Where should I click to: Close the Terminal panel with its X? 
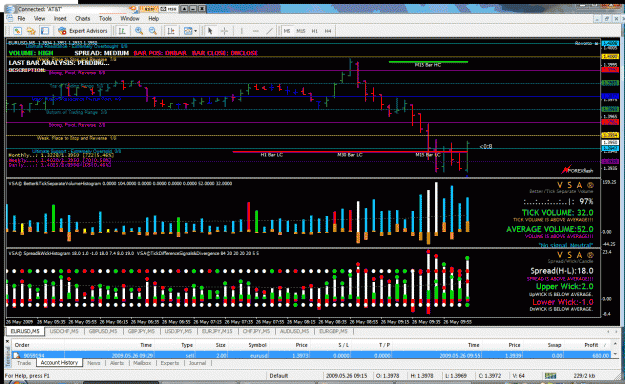click(7, 341)
